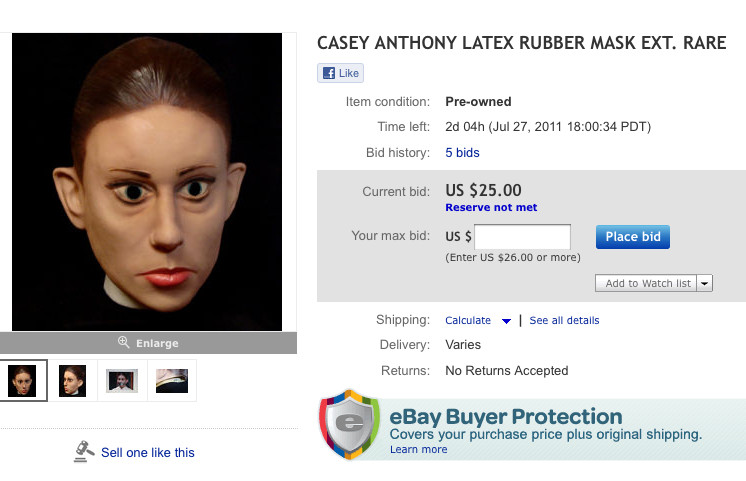The width and height of the screenshot is (746, 481).
Task: Open the 5 bids history link
Action: point(462,153)
